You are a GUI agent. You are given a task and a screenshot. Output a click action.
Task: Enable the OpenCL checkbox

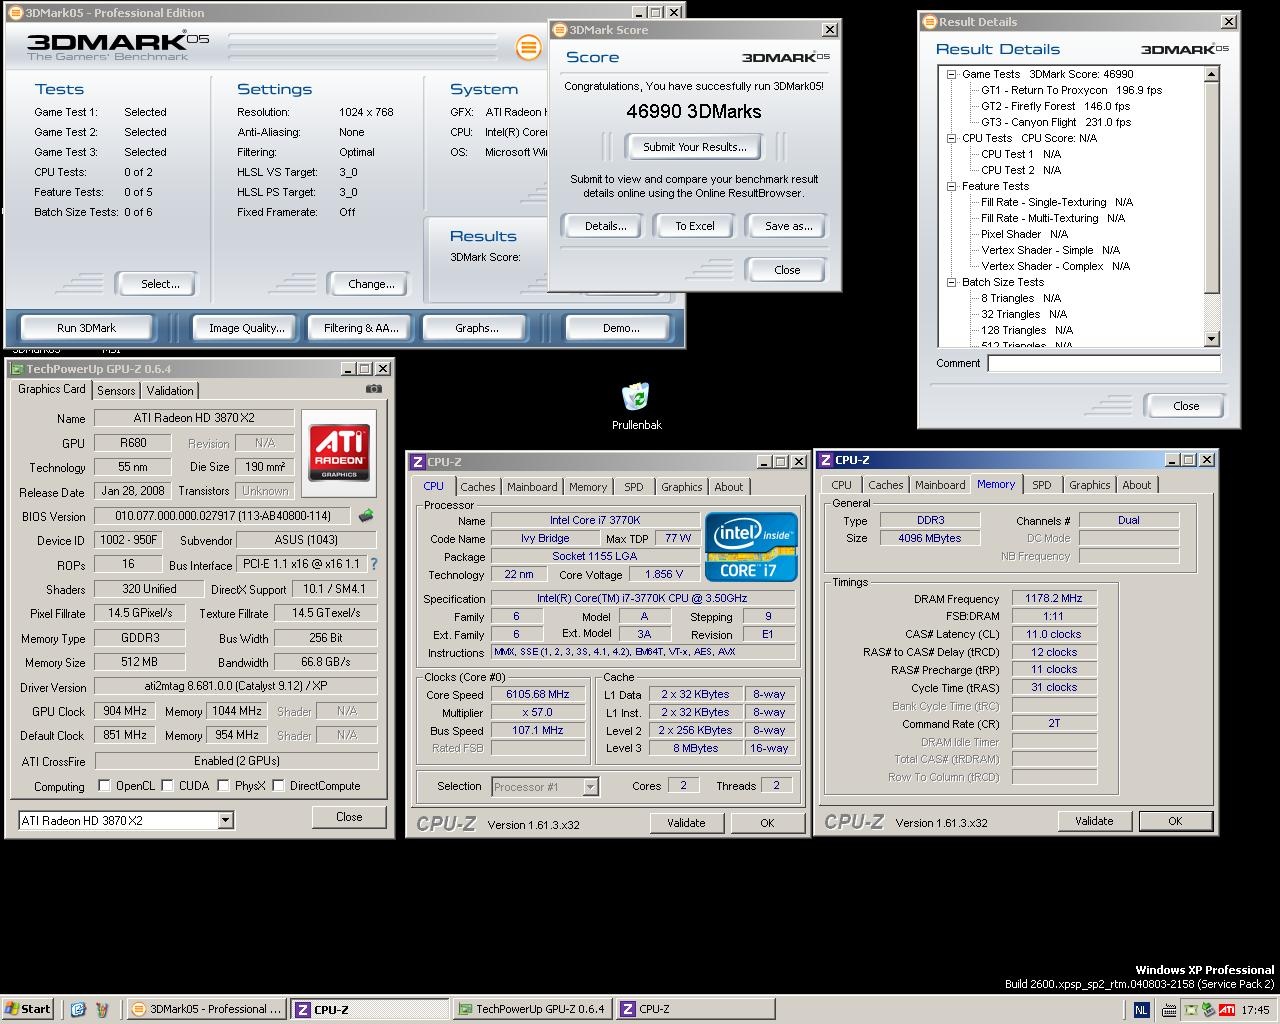[104, 786]
